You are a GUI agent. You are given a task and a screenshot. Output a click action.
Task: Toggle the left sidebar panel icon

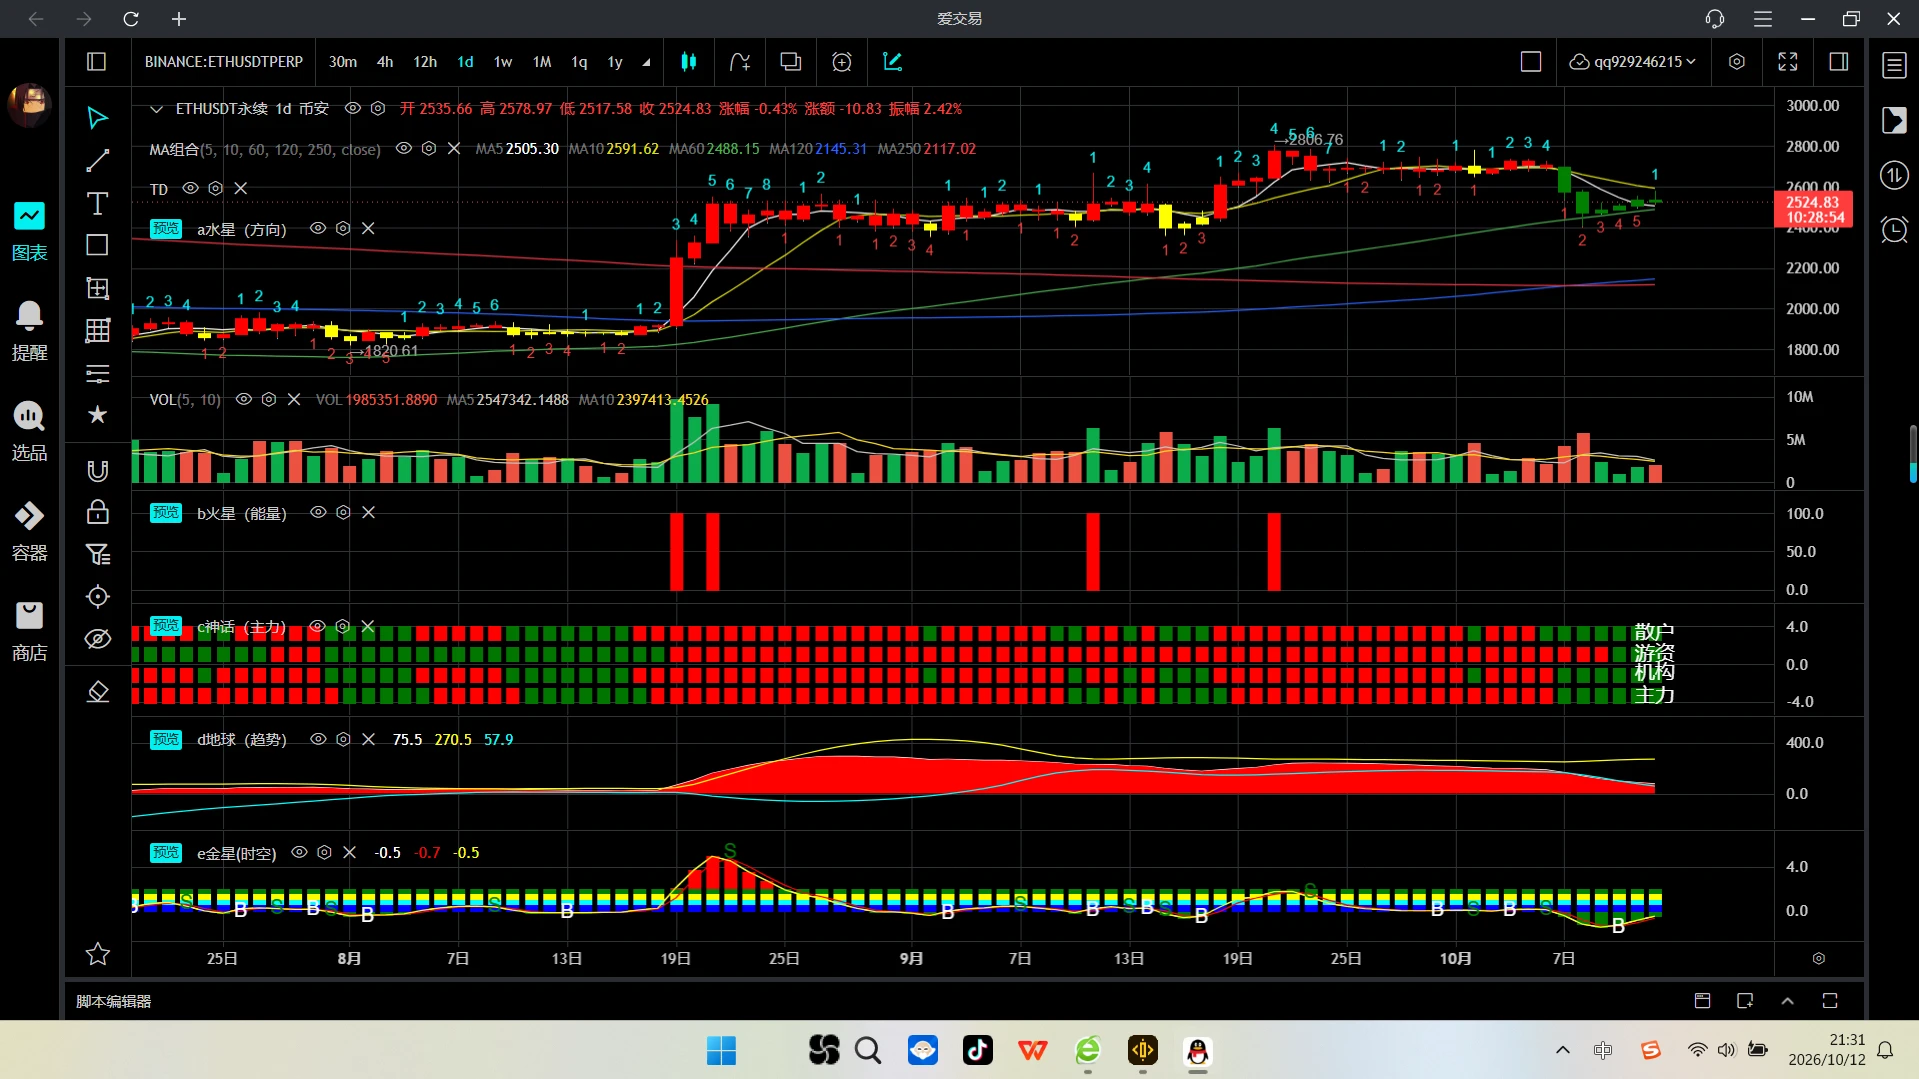(x=96, y=62)
